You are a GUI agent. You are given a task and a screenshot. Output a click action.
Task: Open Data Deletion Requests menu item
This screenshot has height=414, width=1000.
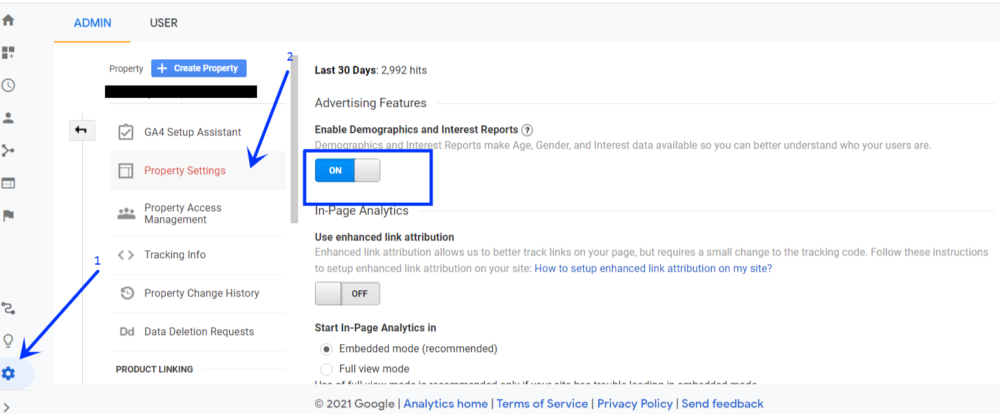point(198,332)
